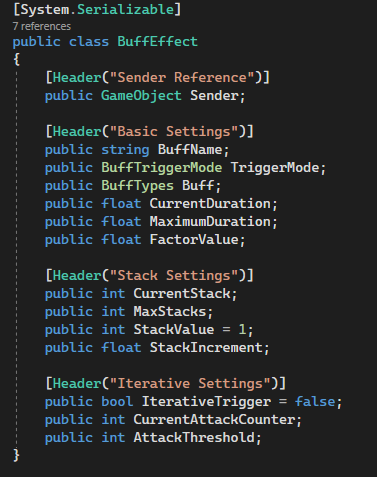Viewport: 377px width, 477px height.
Task: Click the "Stack Settings" header string
Action: [x=174, y=276]
